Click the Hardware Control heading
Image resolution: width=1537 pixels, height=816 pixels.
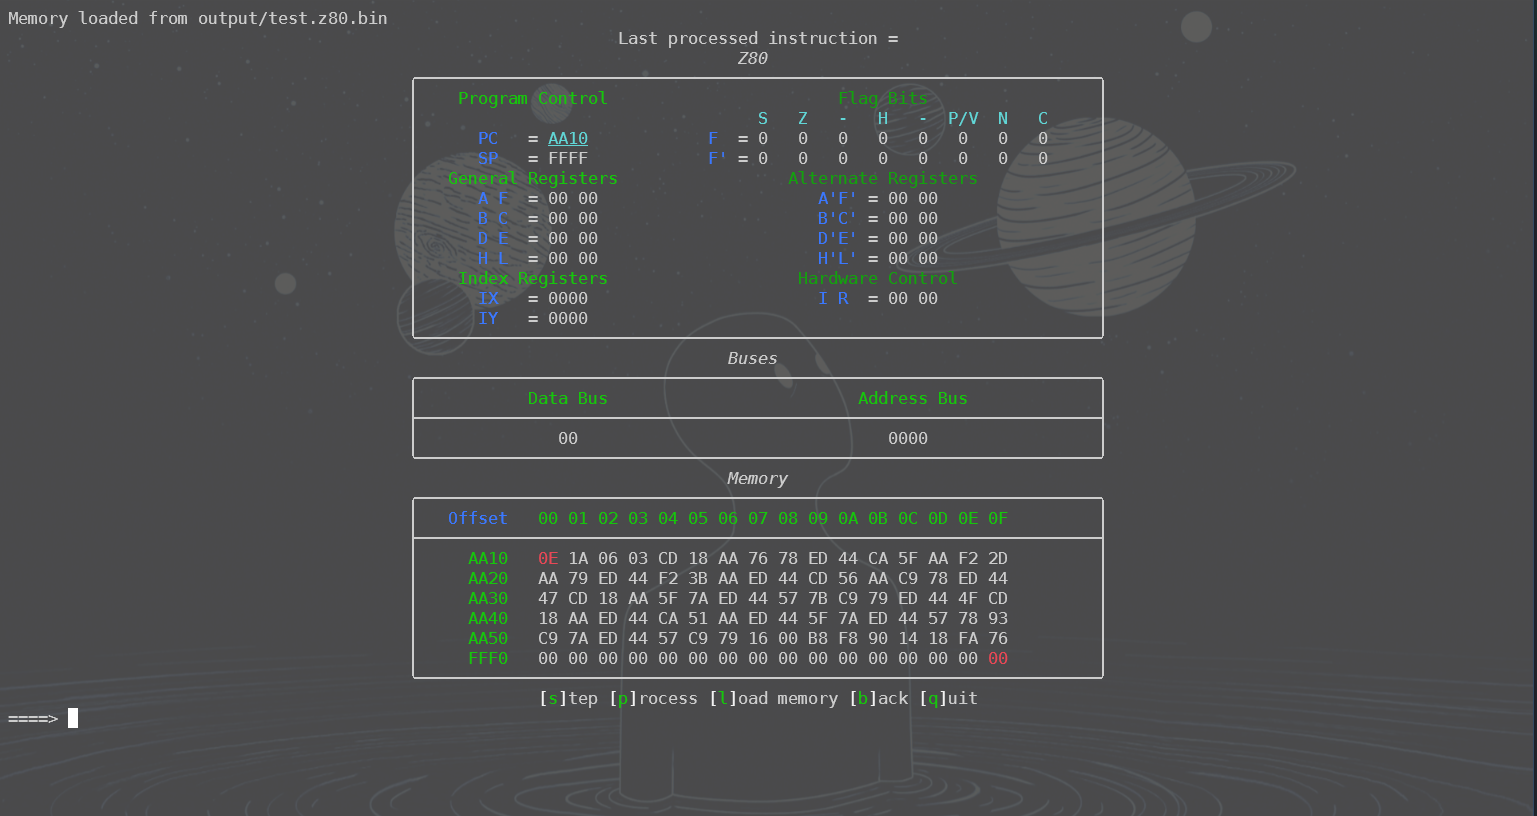878,278
